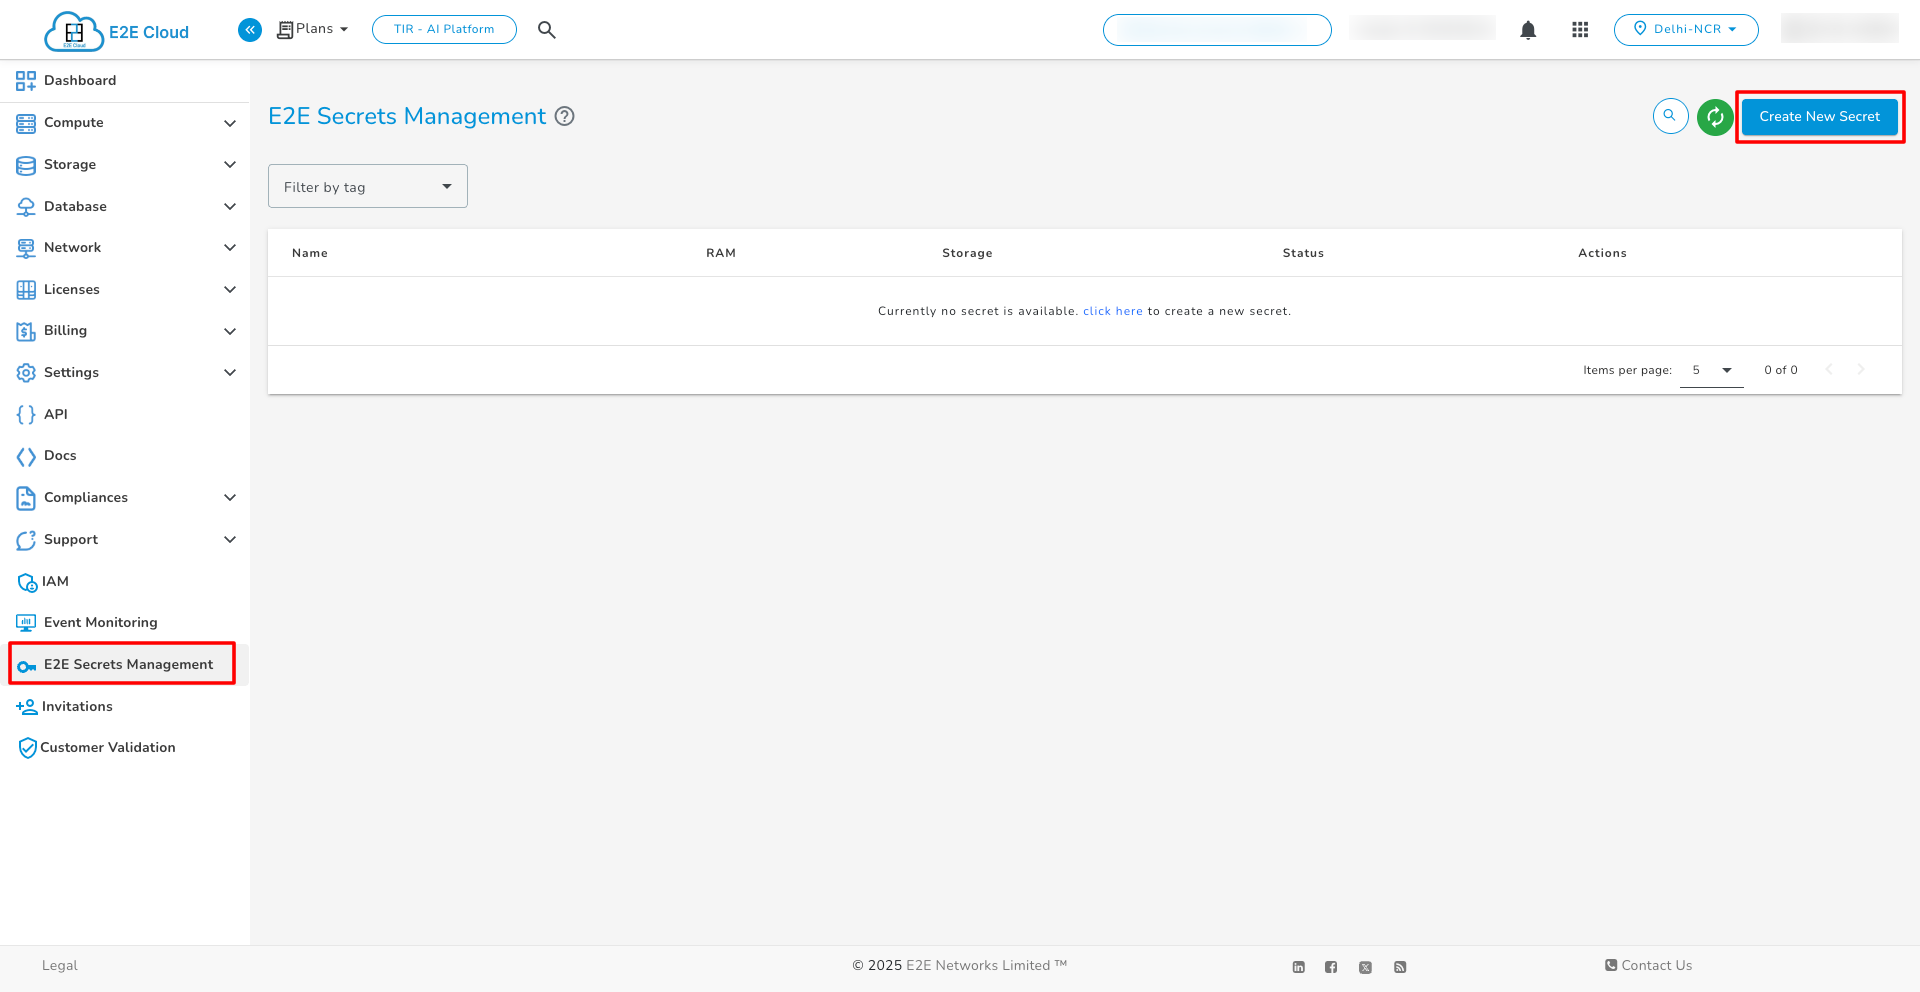Open the RSS feed footer icon
1920x992 pixels.
pos(1400,967)
